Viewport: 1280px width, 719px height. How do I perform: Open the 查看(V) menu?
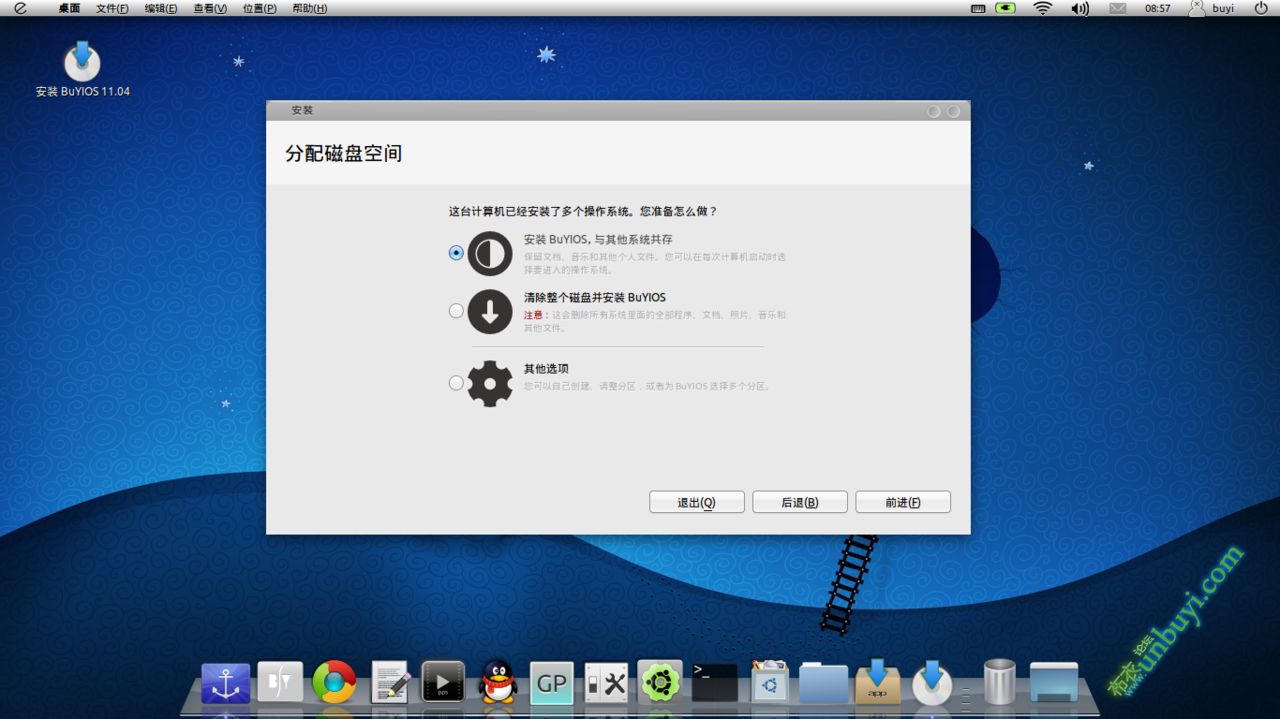[210, 8]
